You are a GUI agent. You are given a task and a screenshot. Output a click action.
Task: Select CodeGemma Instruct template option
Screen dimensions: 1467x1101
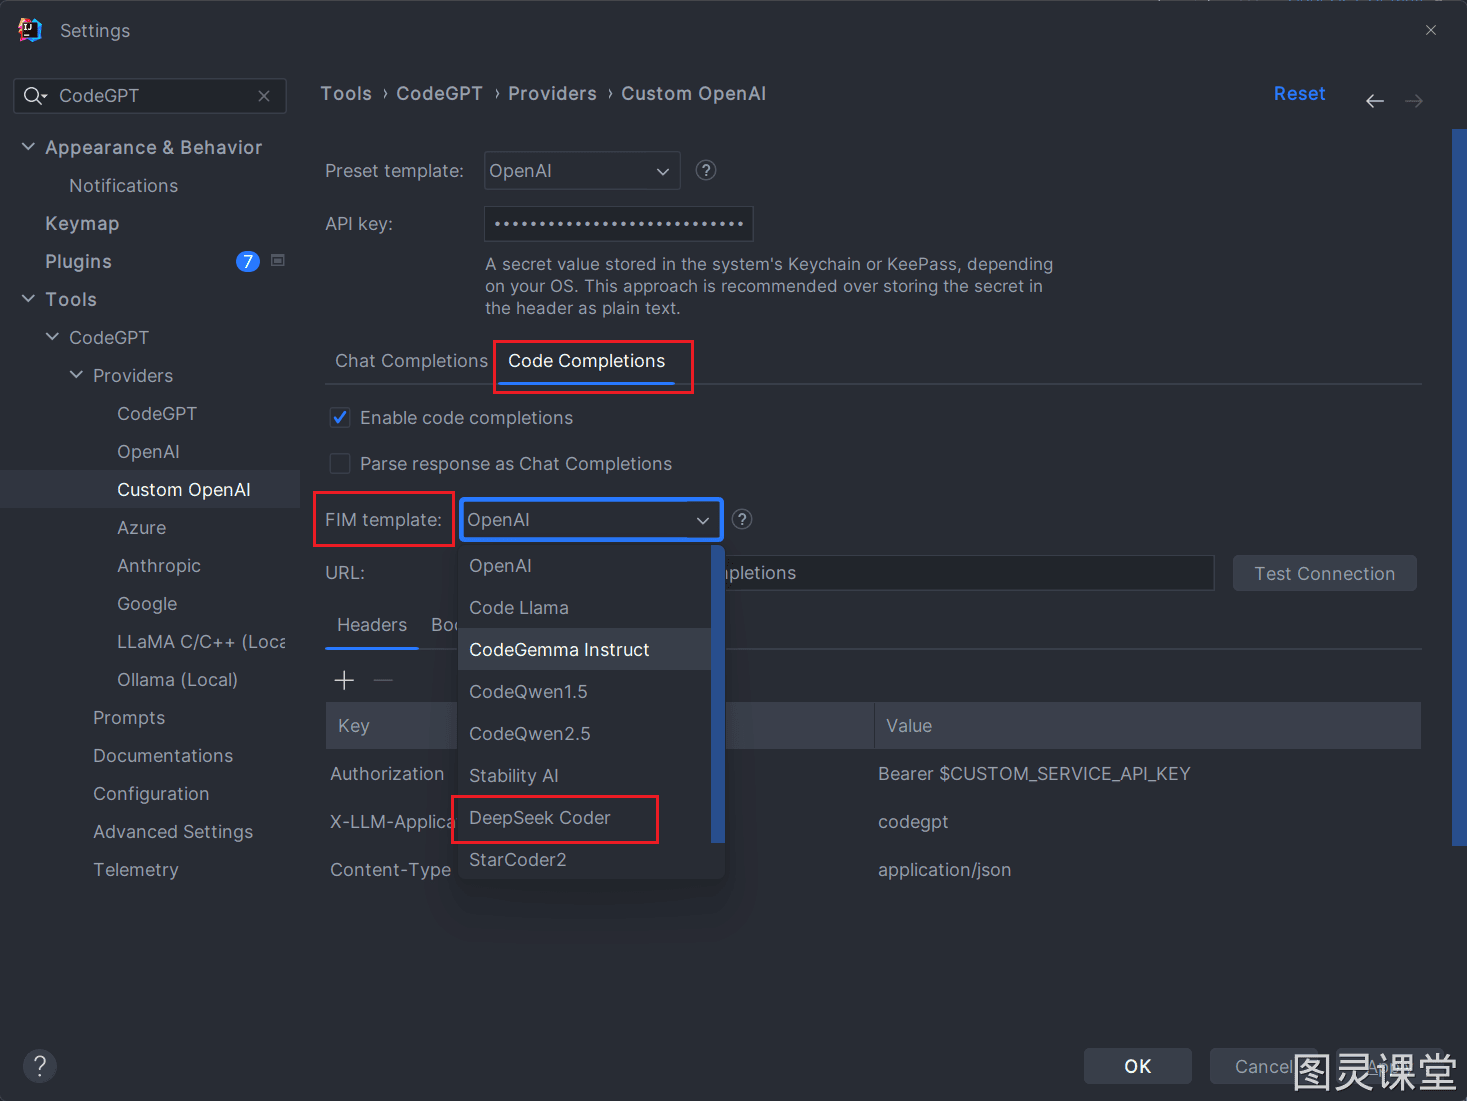[x=584, y=650]
